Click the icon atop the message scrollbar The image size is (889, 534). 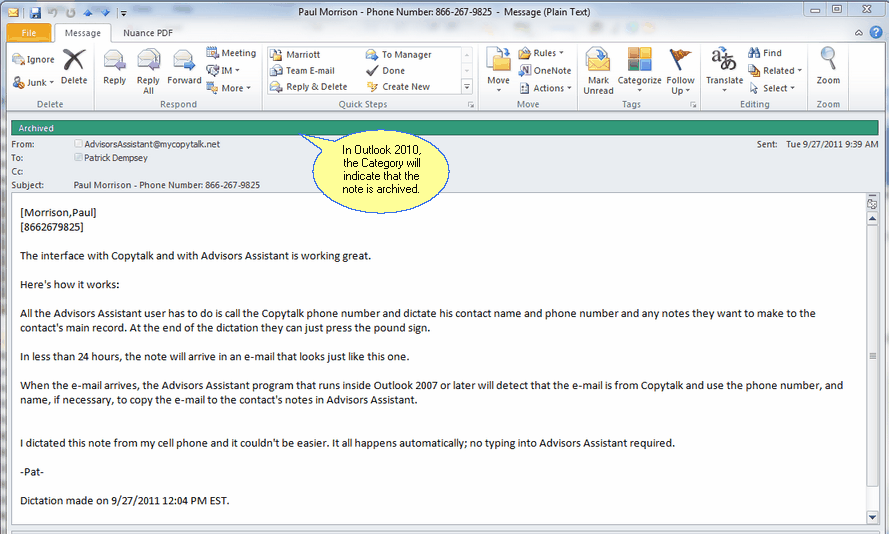point(873,203)
